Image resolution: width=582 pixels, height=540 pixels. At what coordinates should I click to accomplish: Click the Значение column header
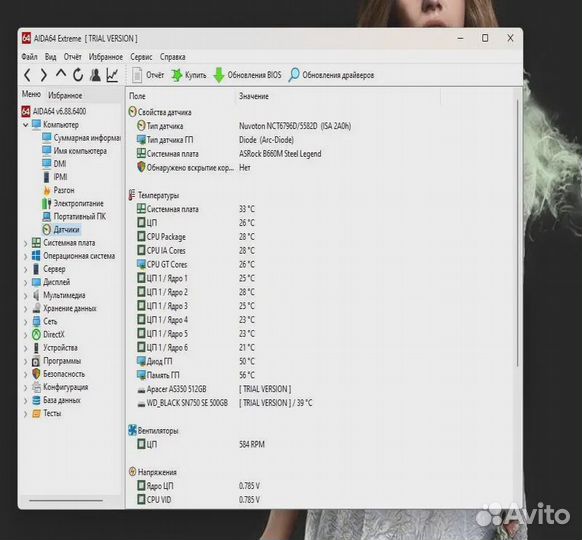(x=254, y=96)
